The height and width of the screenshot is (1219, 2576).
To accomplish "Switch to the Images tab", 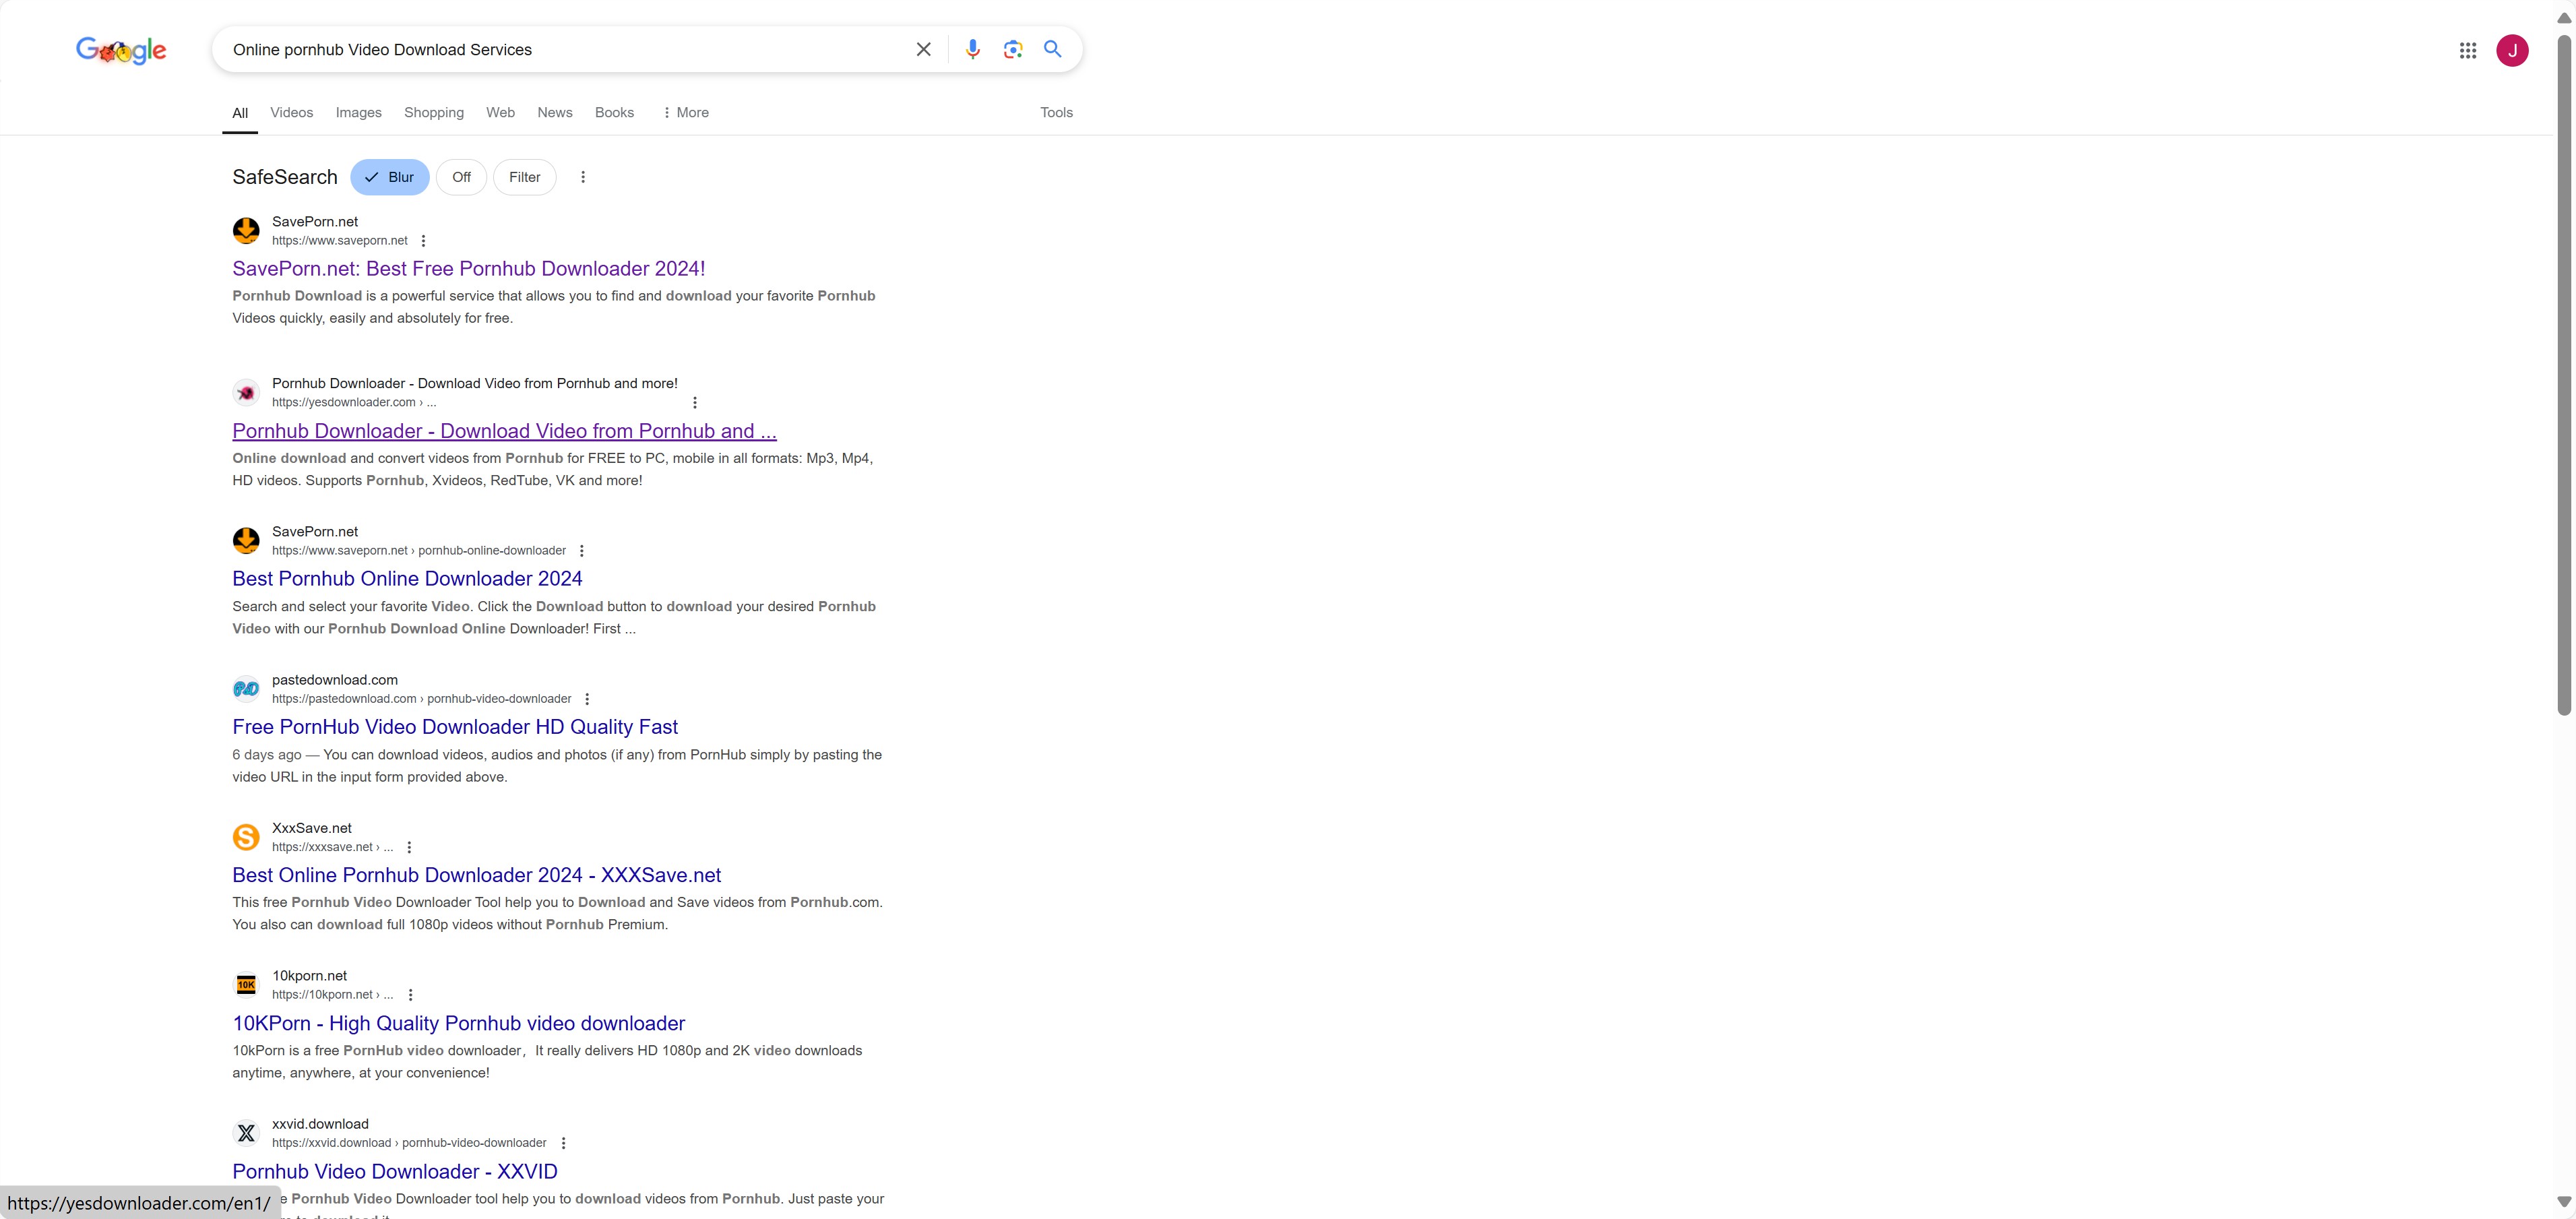I will [358, 112].
